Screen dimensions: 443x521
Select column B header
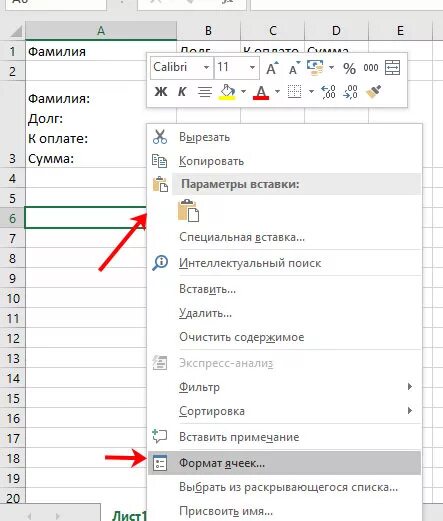tap(208, 31)
